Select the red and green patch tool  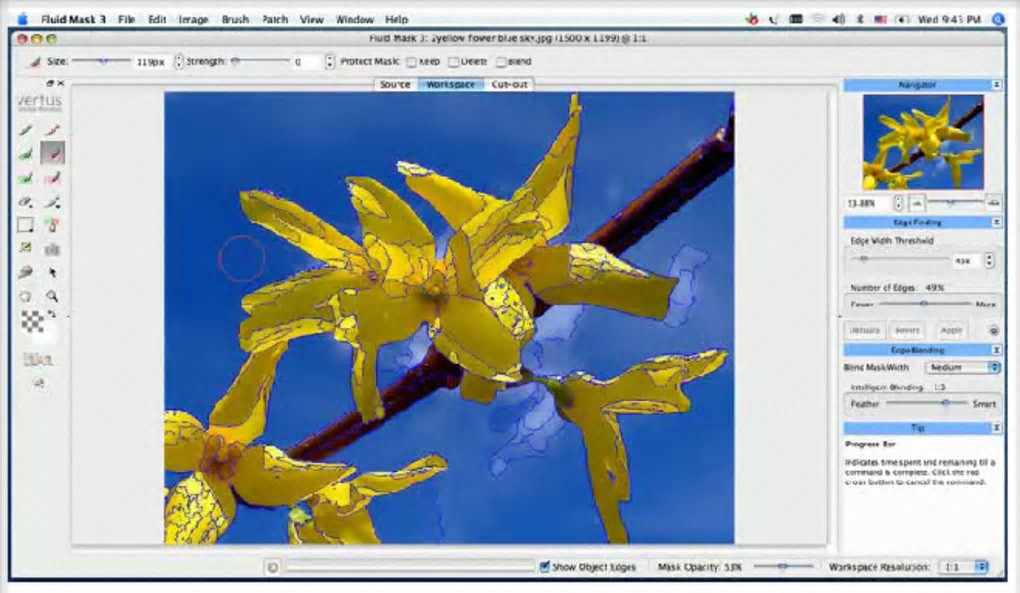click(53, 225)
